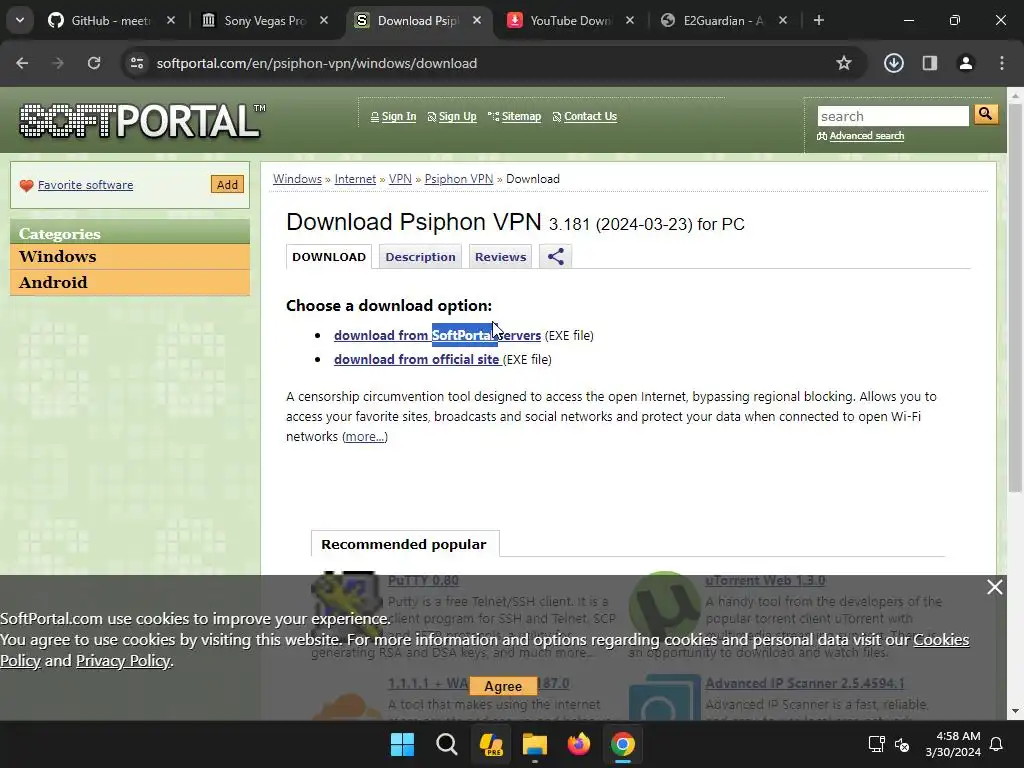Switch to the GitHub browser tab
Viewport: 1024px width, 768px height.
click(x=112, y=20)
